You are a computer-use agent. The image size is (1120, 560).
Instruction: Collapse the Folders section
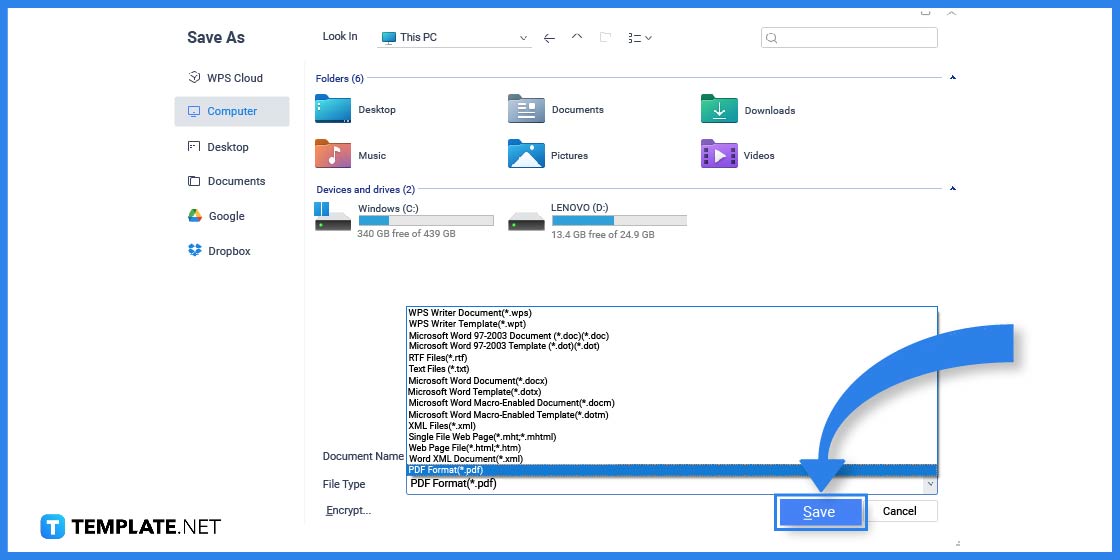click(952, 78)
